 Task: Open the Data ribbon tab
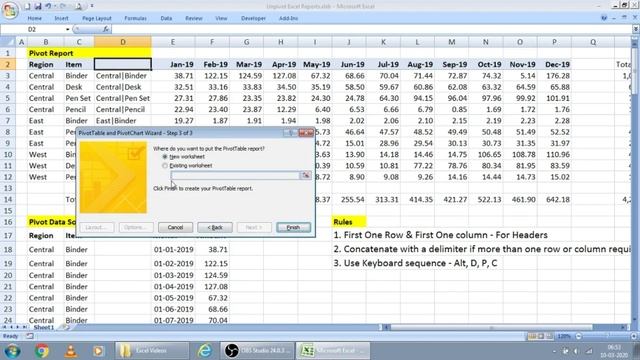[166, 18]
